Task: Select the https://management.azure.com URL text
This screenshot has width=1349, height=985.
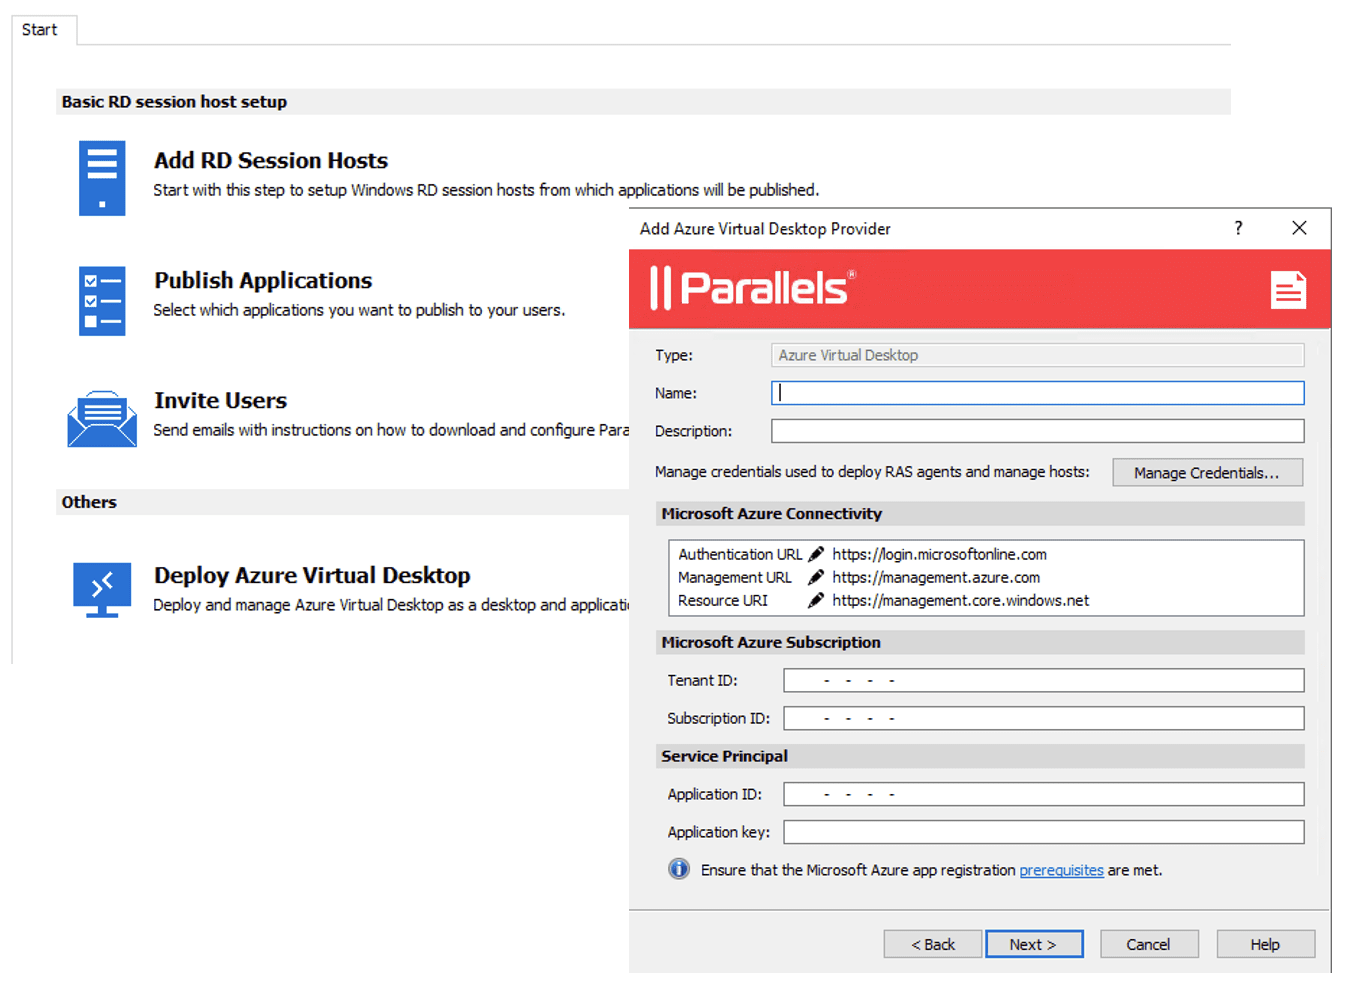Action: tap(936, 577)
